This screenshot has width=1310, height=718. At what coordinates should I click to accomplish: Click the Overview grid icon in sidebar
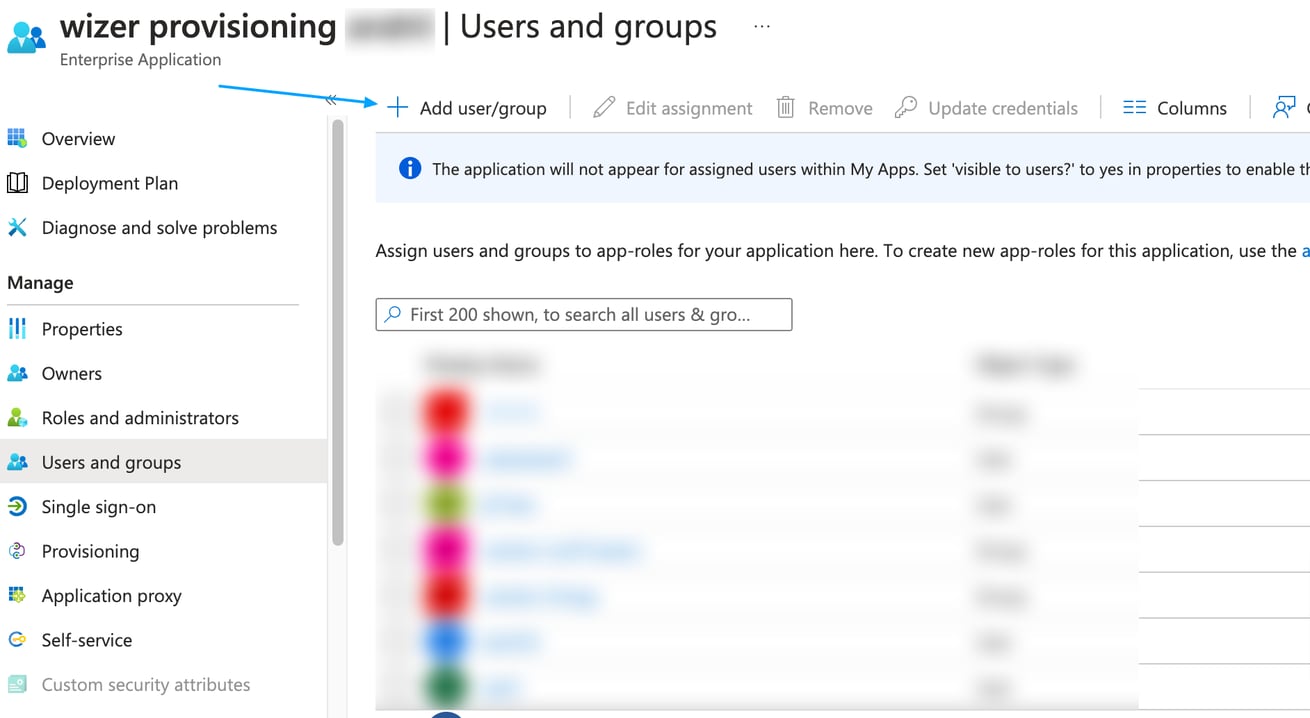coord(17,138)
